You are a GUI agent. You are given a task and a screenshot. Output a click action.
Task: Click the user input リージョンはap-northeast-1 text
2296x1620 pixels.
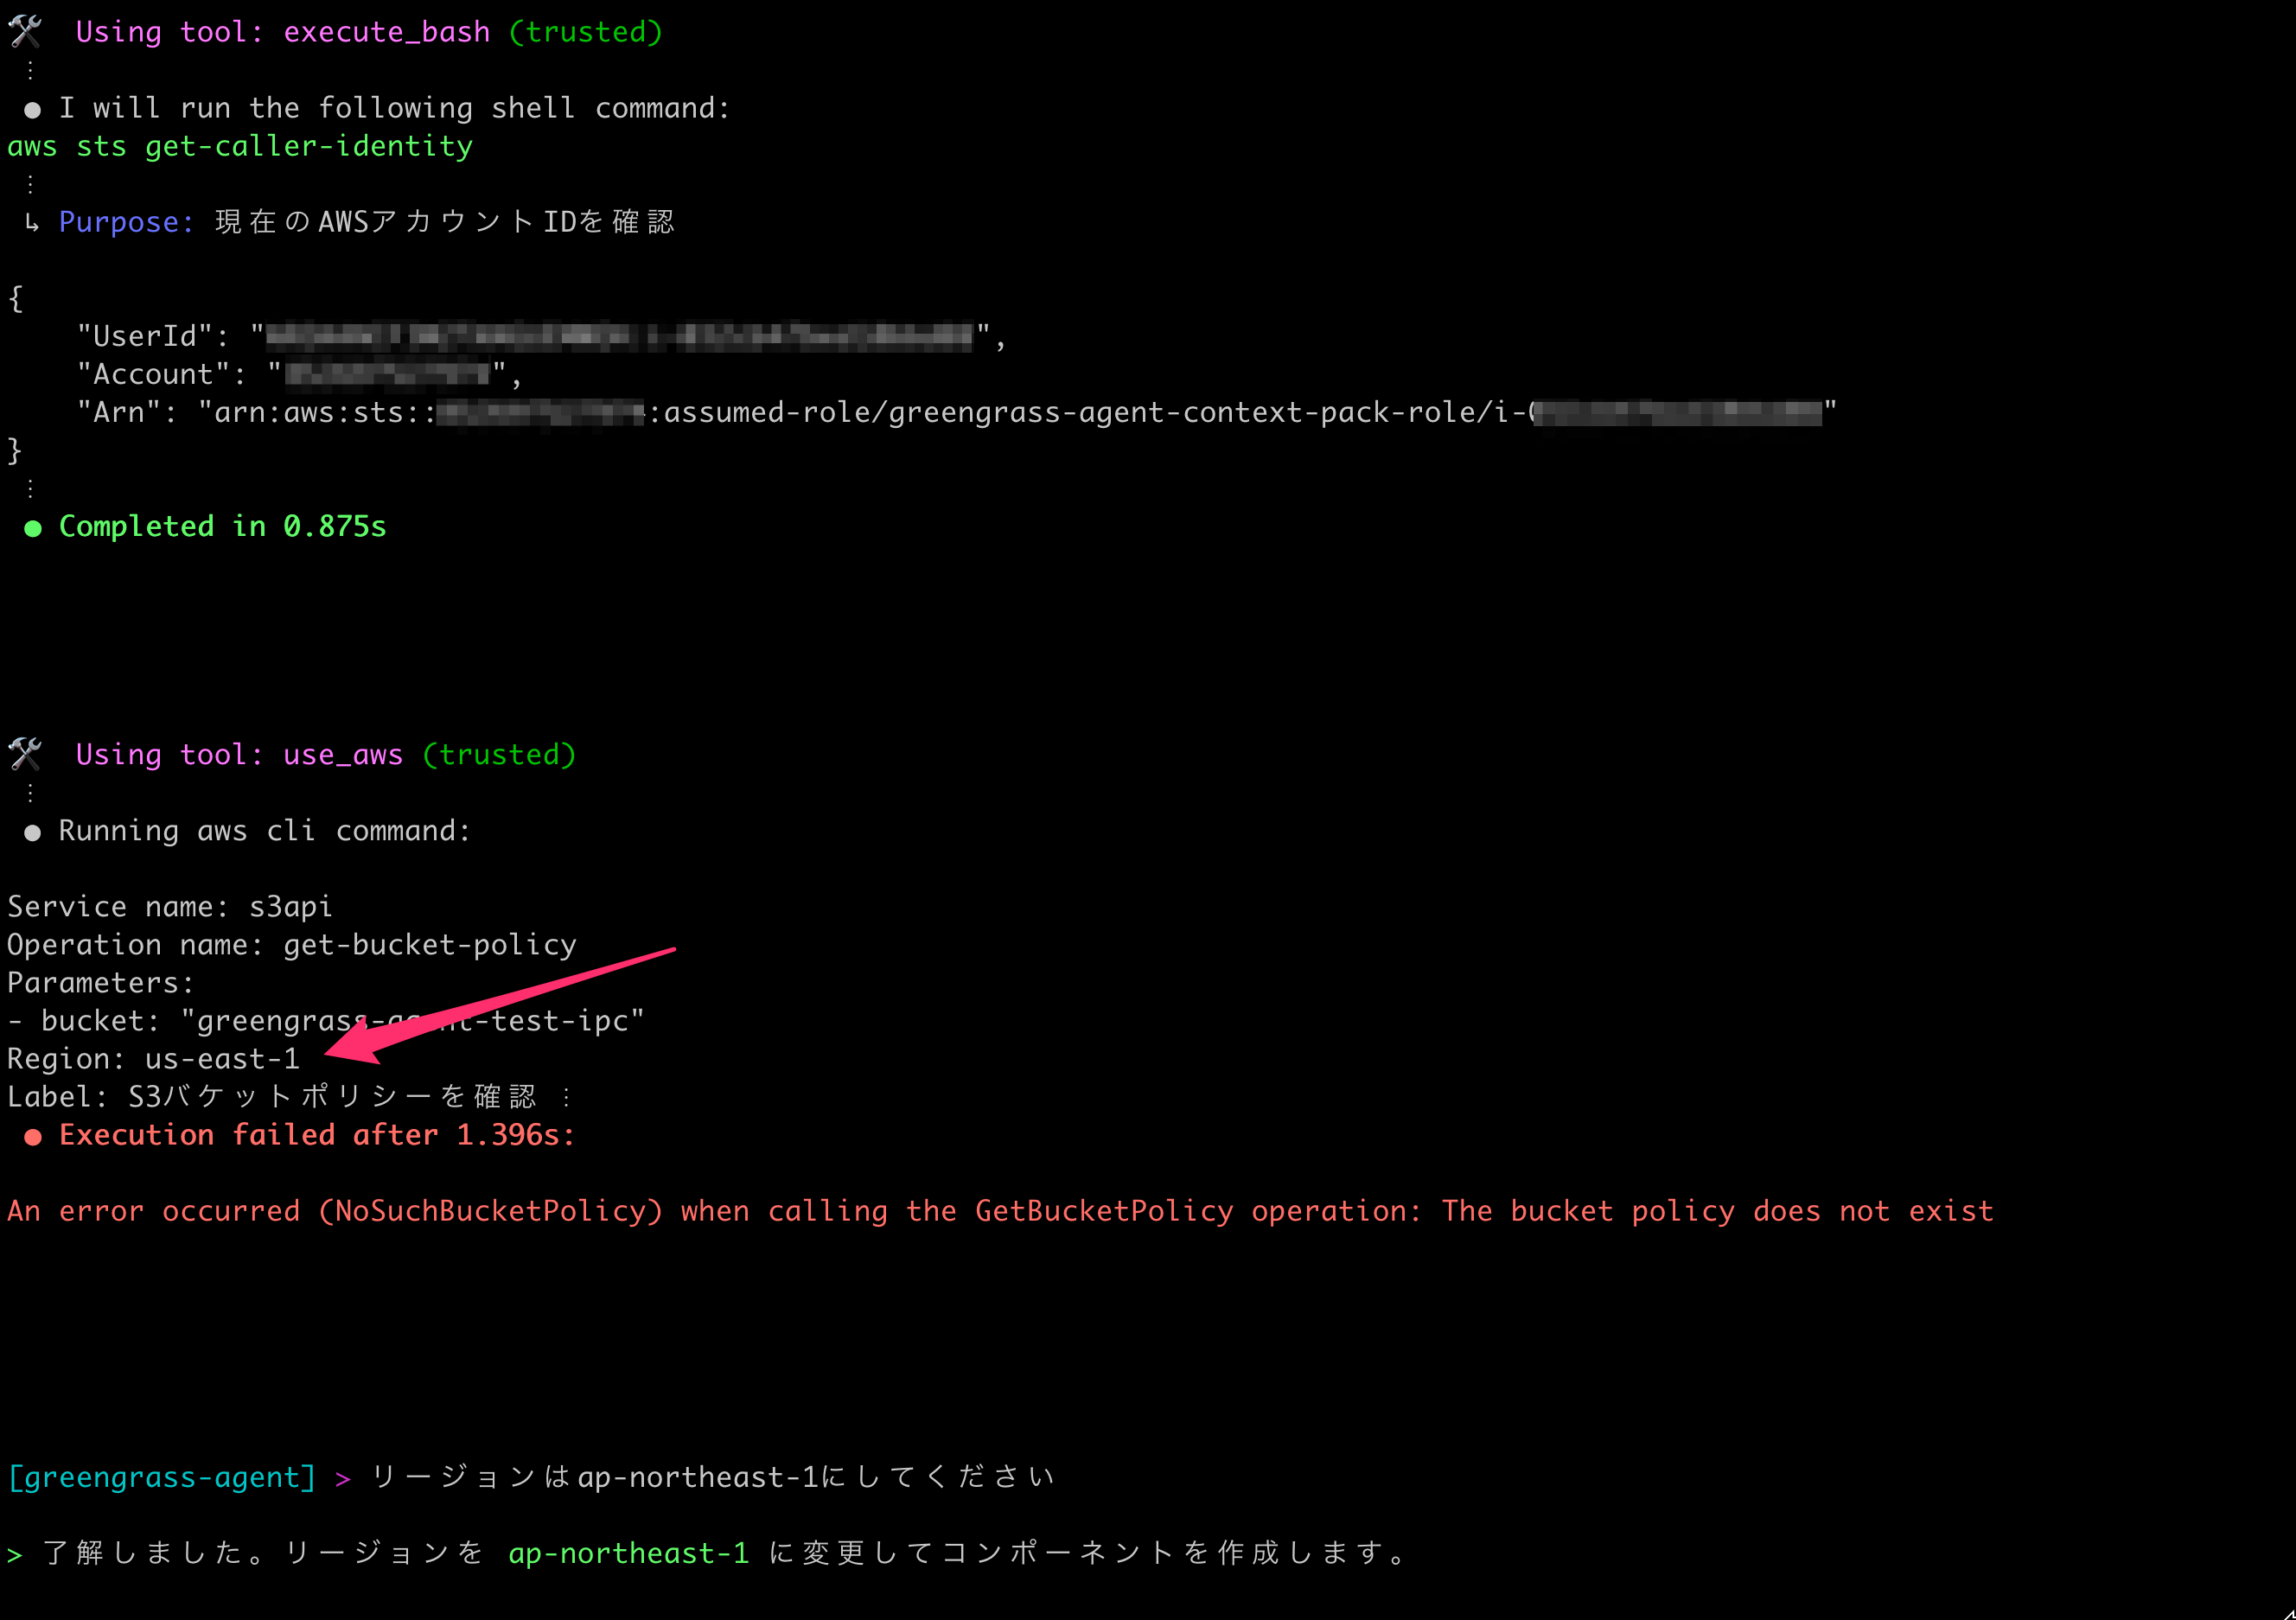(712, 1477)
